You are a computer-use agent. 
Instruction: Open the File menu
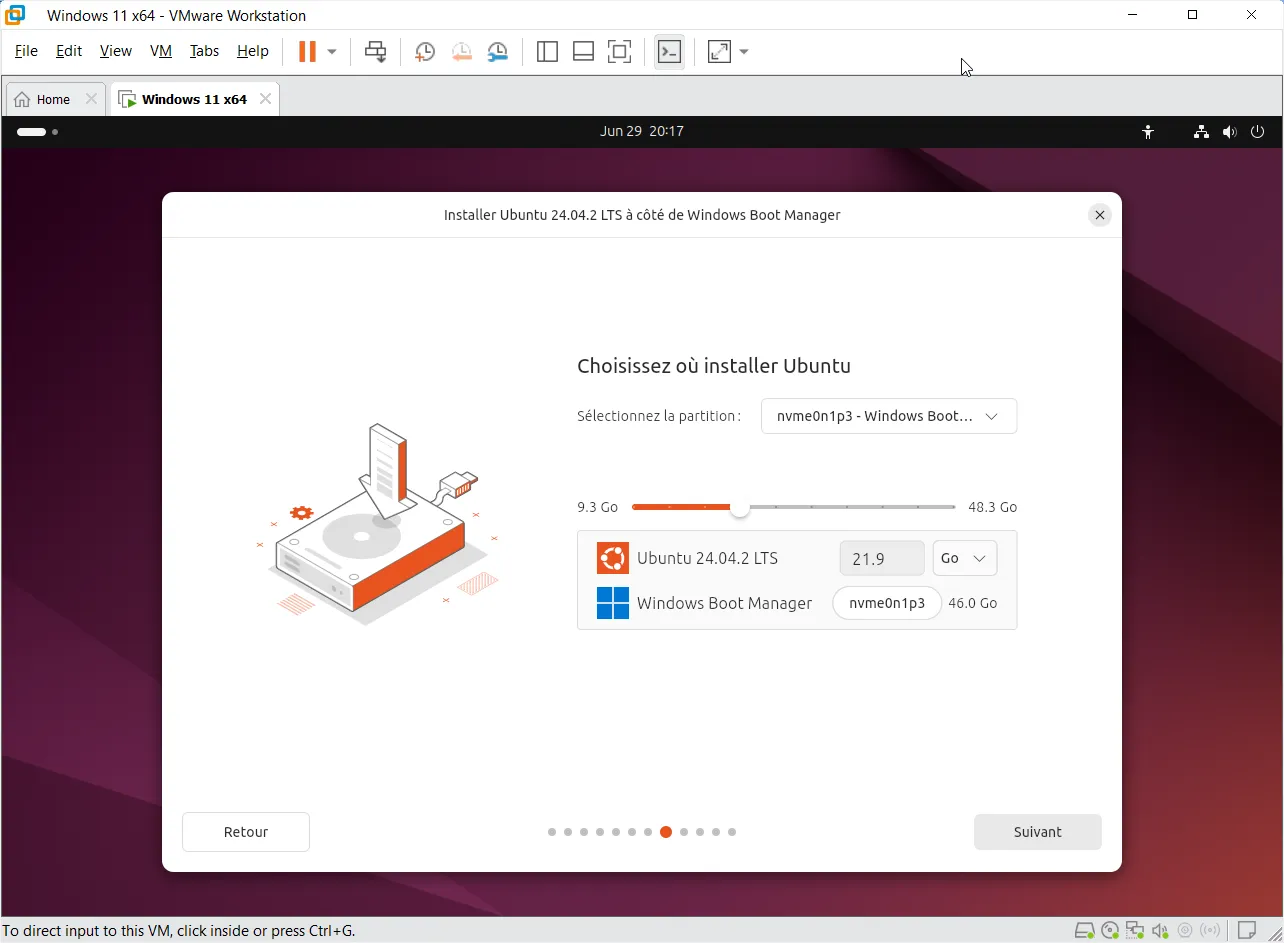tap(26, 51)
